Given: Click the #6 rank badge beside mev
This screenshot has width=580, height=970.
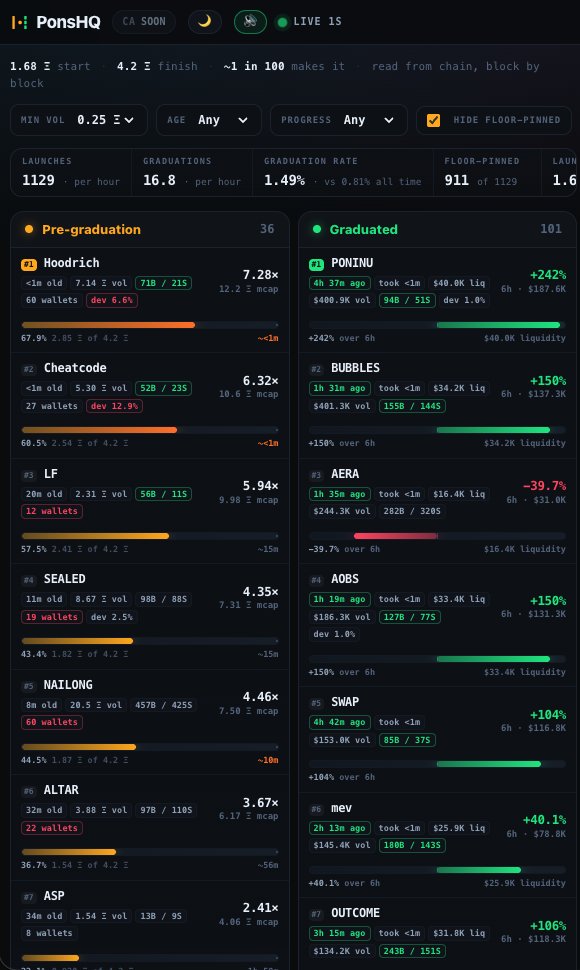Looking at the screenshot, I should tap(316, 809).
